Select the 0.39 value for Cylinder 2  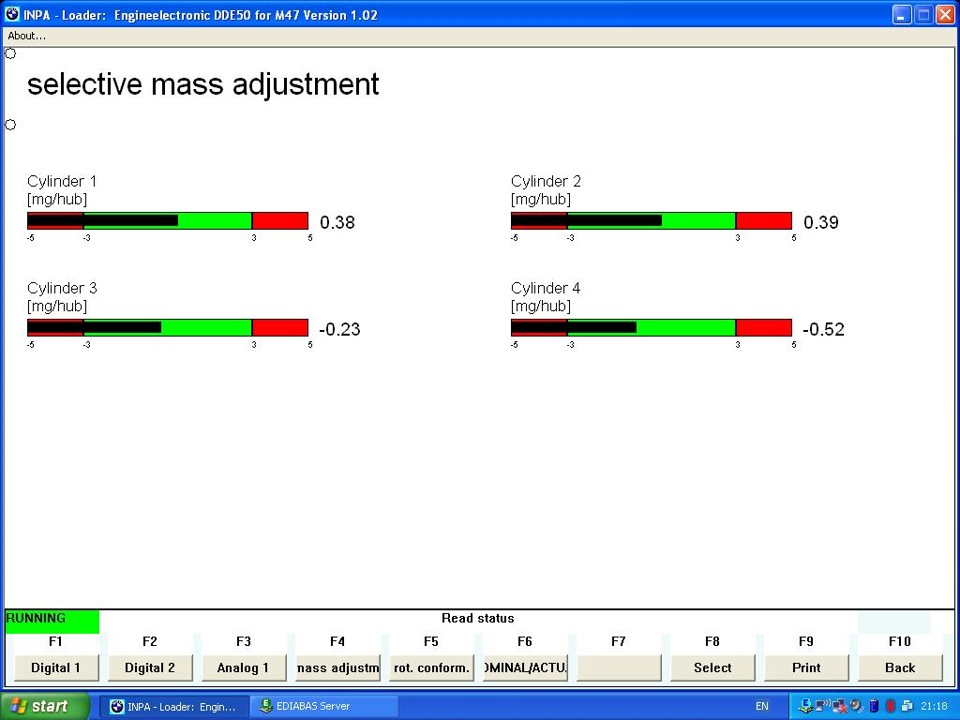[x=821, y=222]
